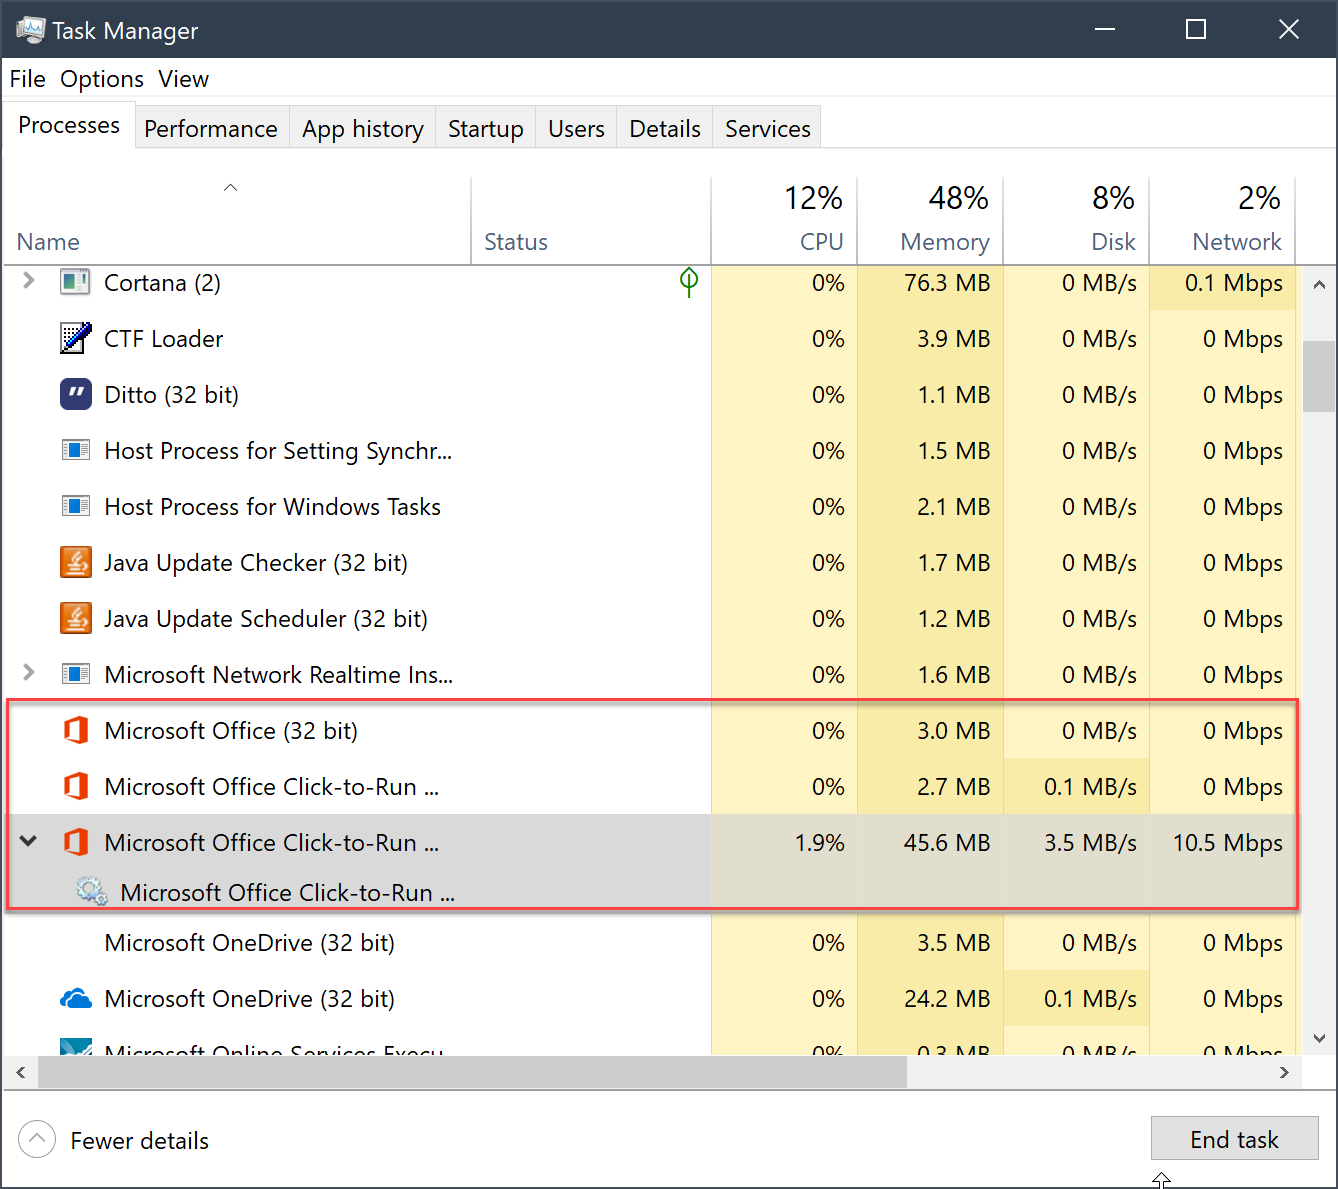Viewport: 1338px width, 1189px height.
Task: Switch to the Performance tab
Action: [211, 128]
